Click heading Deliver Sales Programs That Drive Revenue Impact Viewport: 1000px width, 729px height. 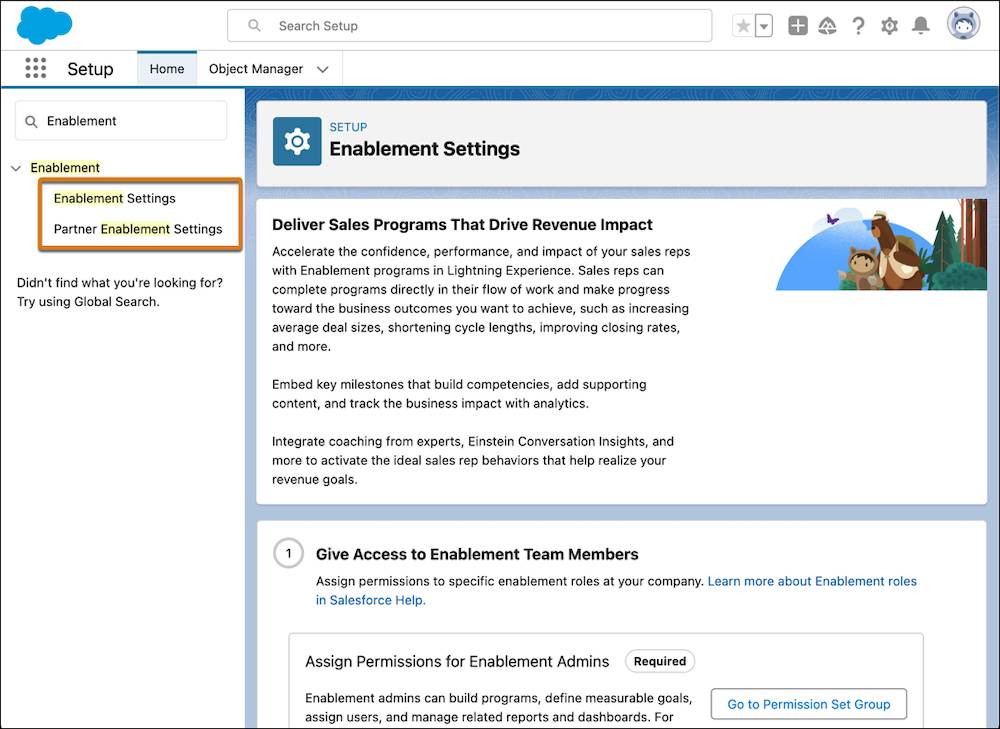tap(462, 225)
